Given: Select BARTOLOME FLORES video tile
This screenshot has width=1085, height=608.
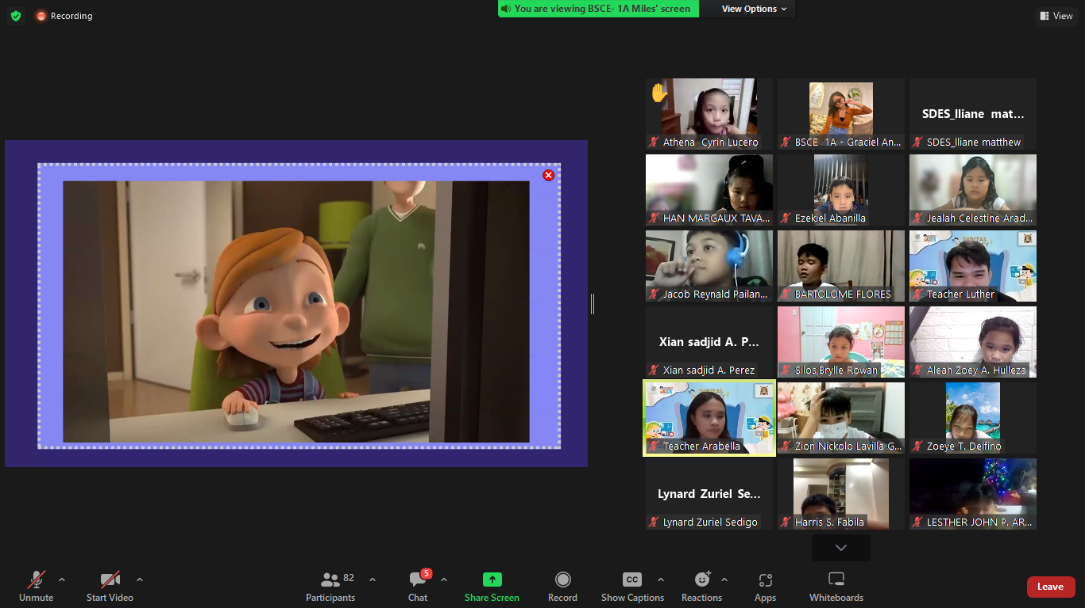Looking at the screenshot, I should (841, 266).
